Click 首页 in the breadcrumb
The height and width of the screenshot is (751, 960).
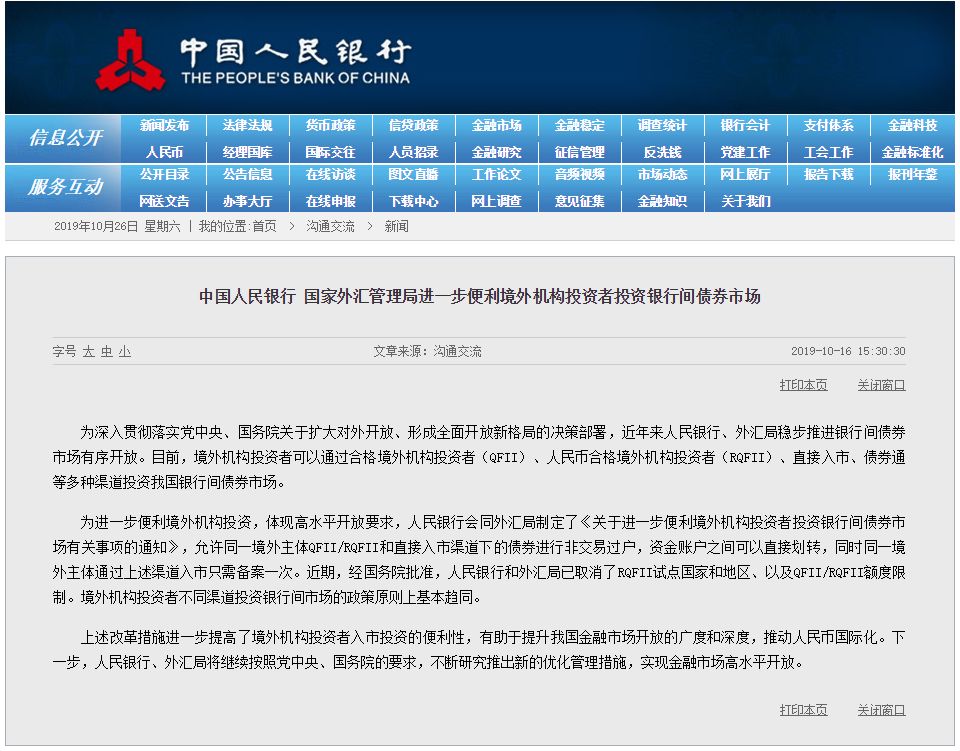[x=264, y=226]
